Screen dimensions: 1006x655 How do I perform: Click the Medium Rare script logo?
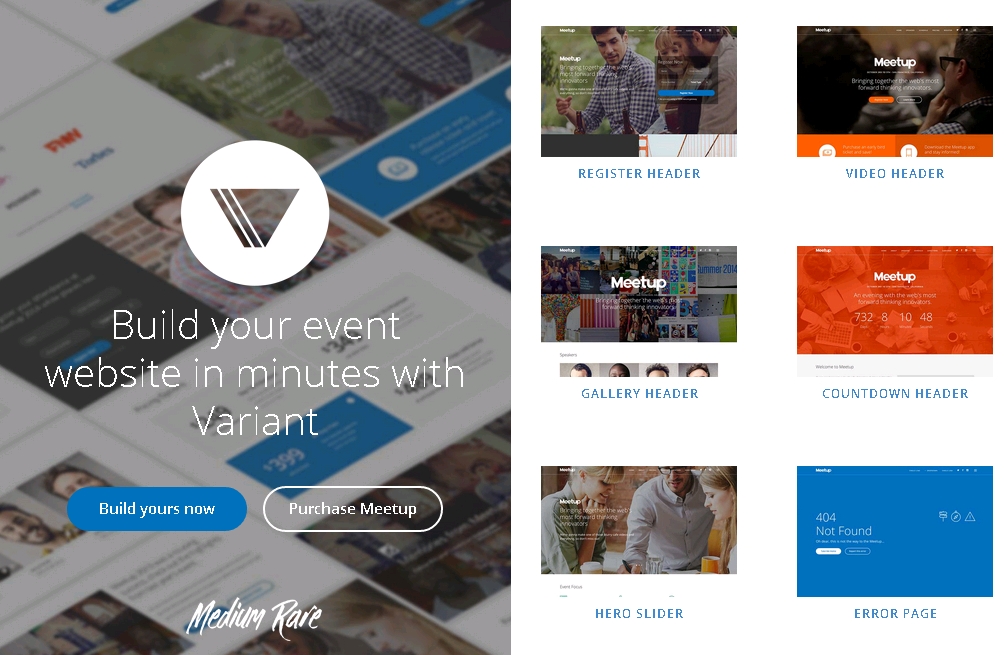[x=255, y=617]
